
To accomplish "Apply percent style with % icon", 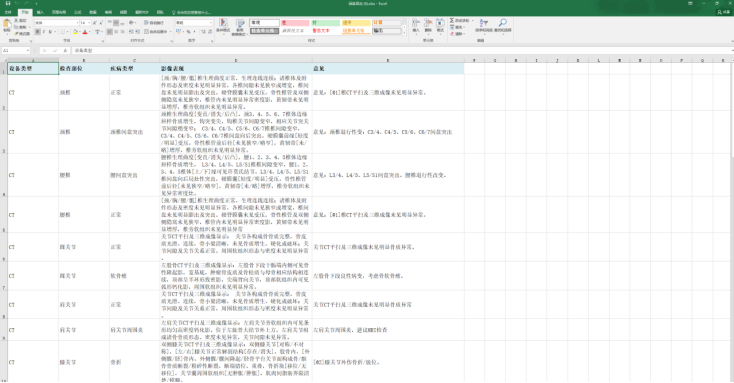I will coord(188,32).
